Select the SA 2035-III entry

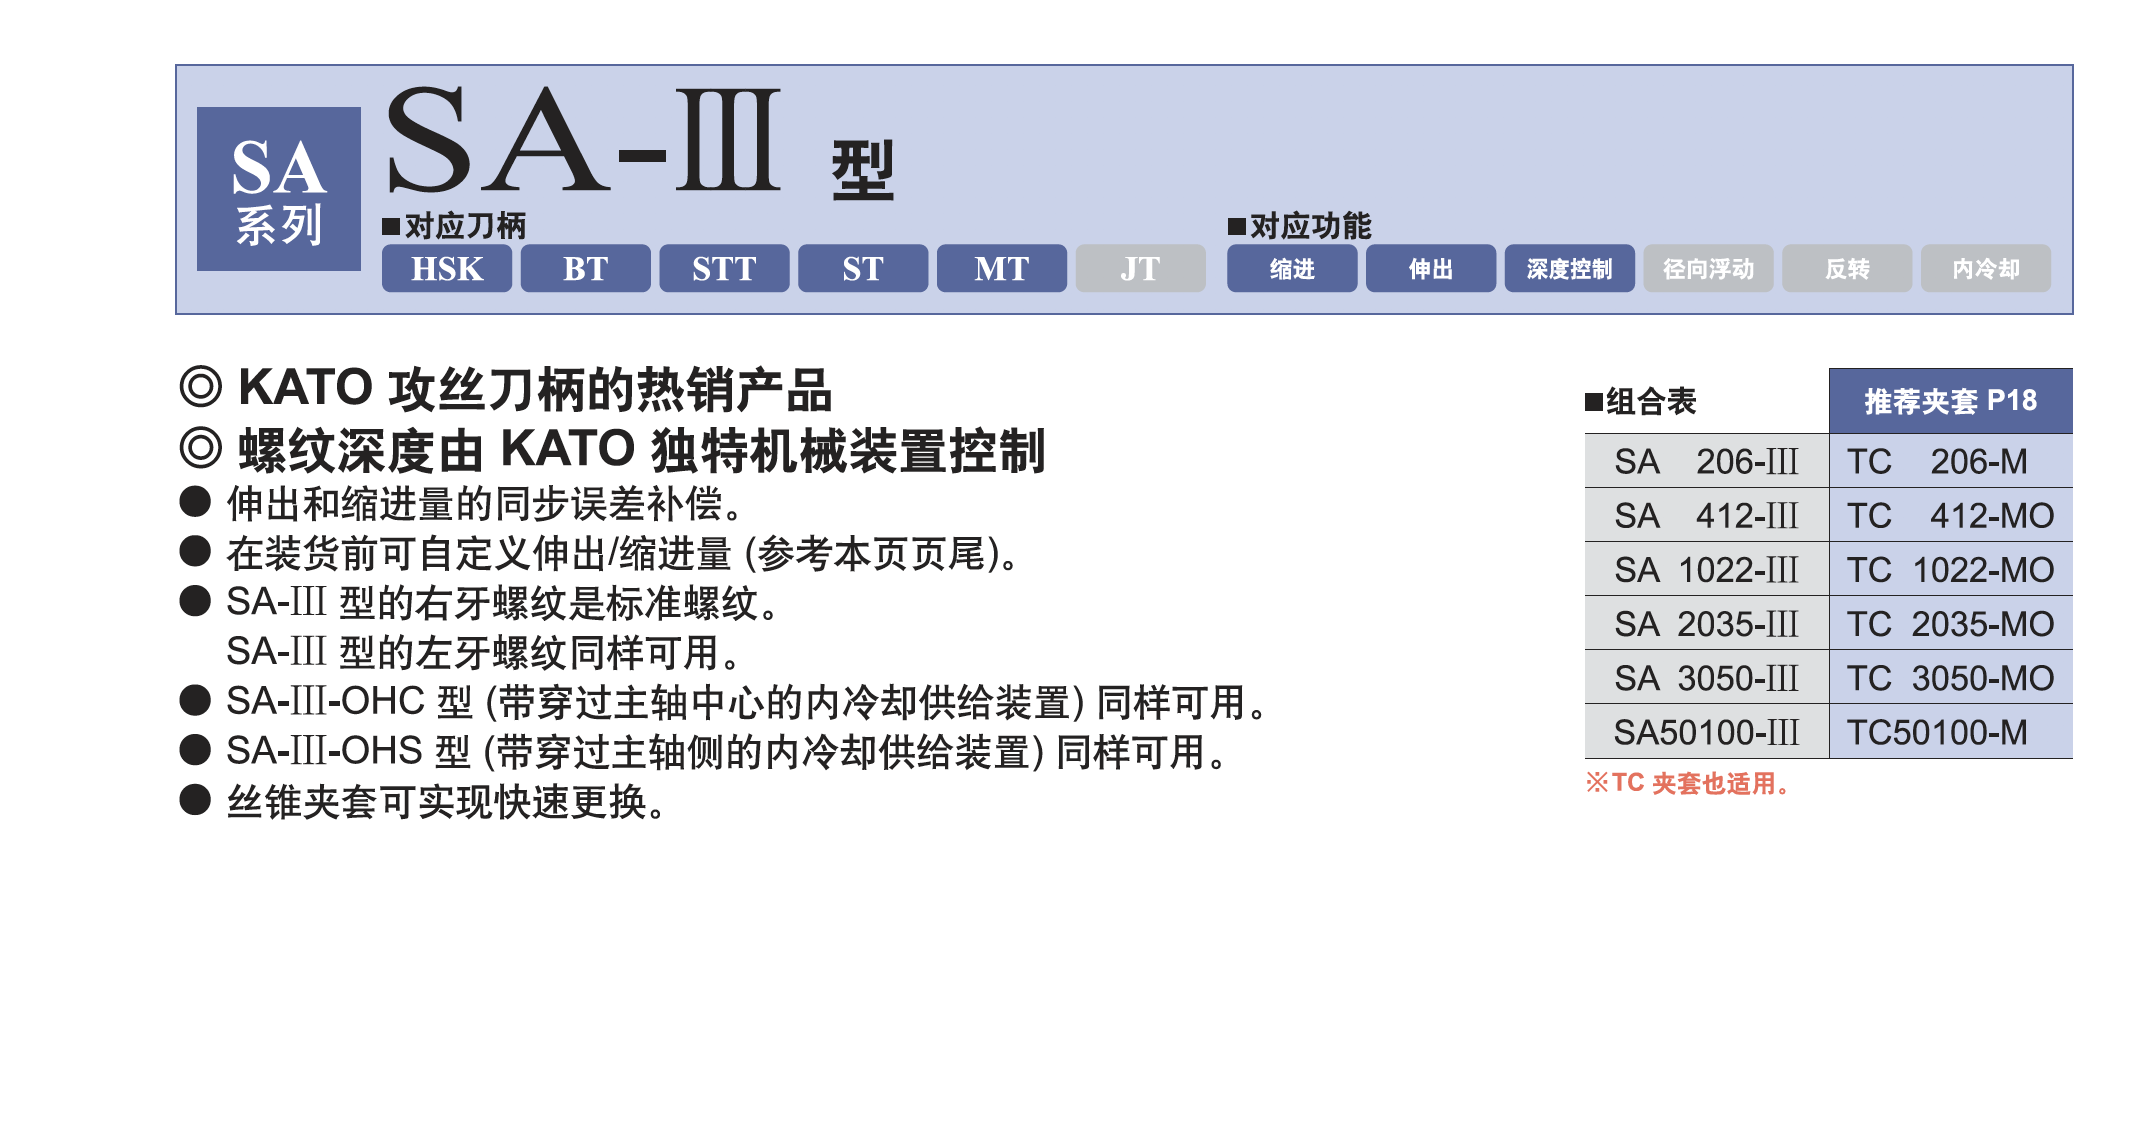[1706, 624]
